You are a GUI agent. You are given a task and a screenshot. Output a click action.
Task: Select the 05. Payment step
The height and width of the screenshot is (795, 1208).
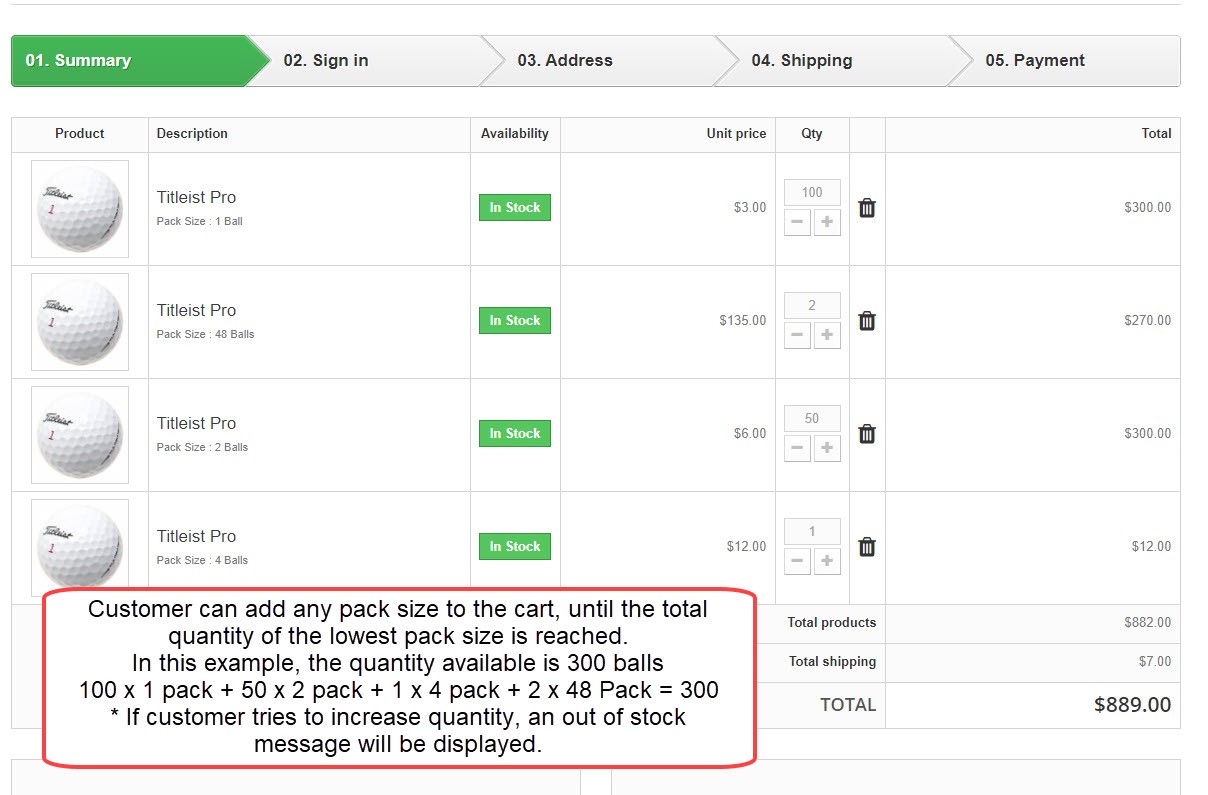(x=1035, y=60)
